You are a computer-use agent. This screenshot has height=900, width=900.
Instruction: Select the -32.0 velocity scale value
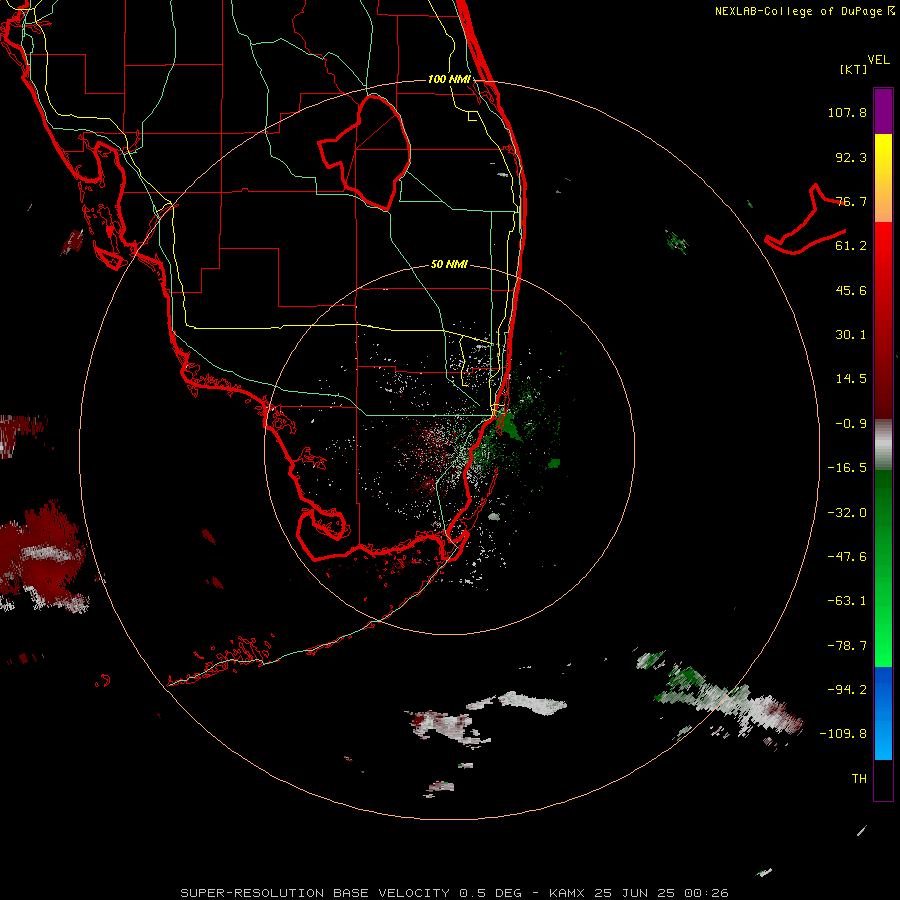pyautogui.click(x=847, y=513)
